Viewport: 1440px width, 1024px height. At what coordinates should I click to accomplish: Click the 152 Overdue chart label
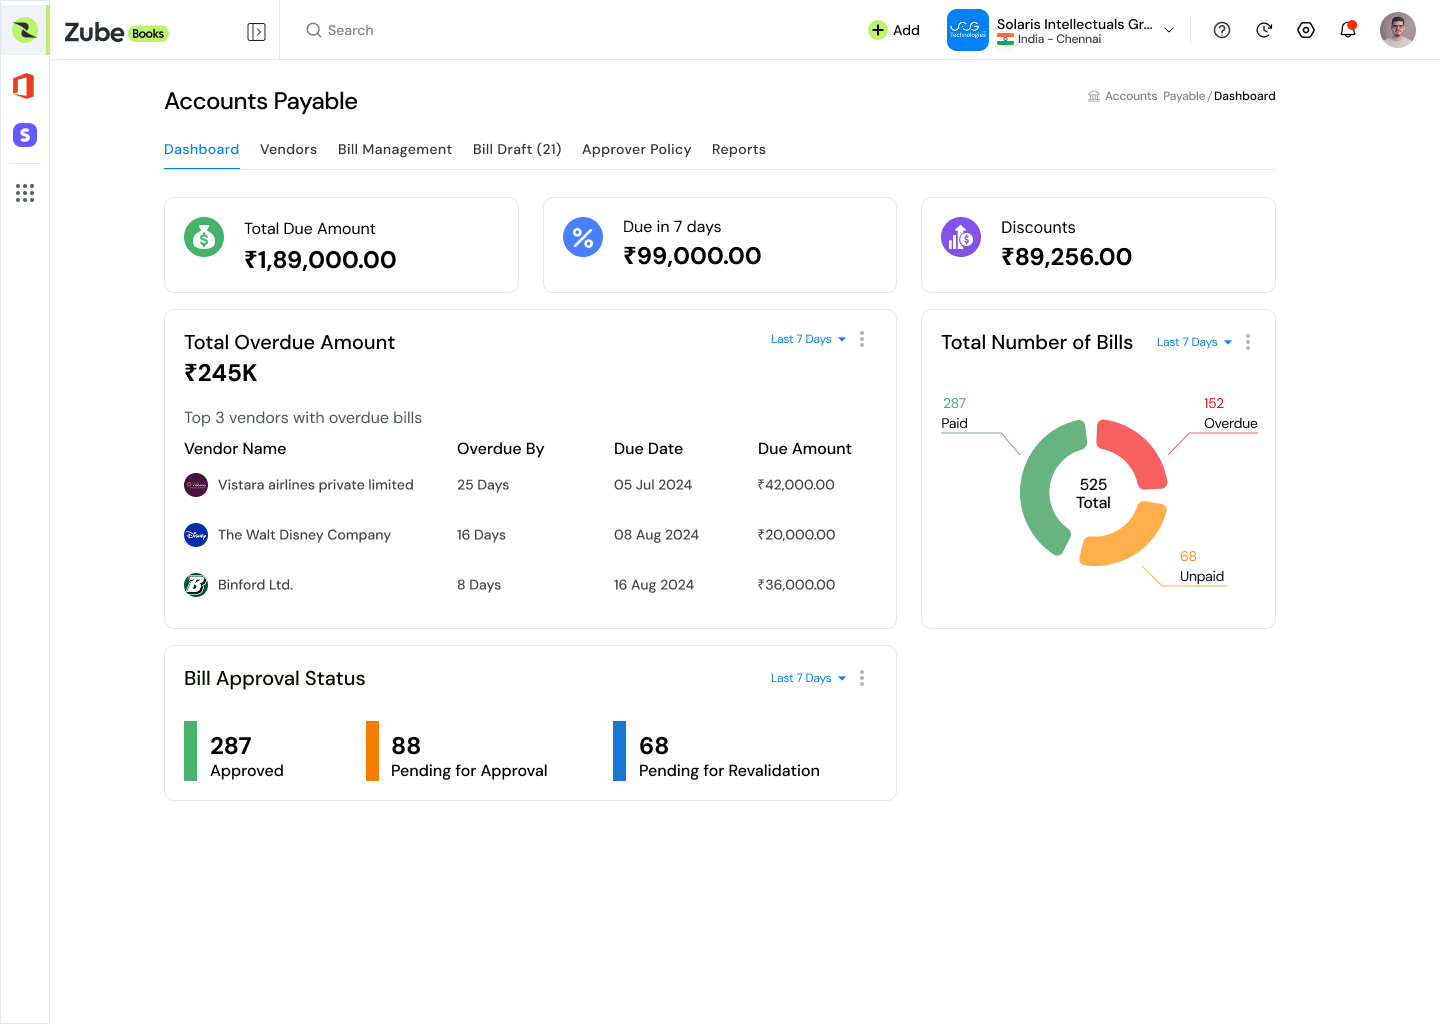1231,413
